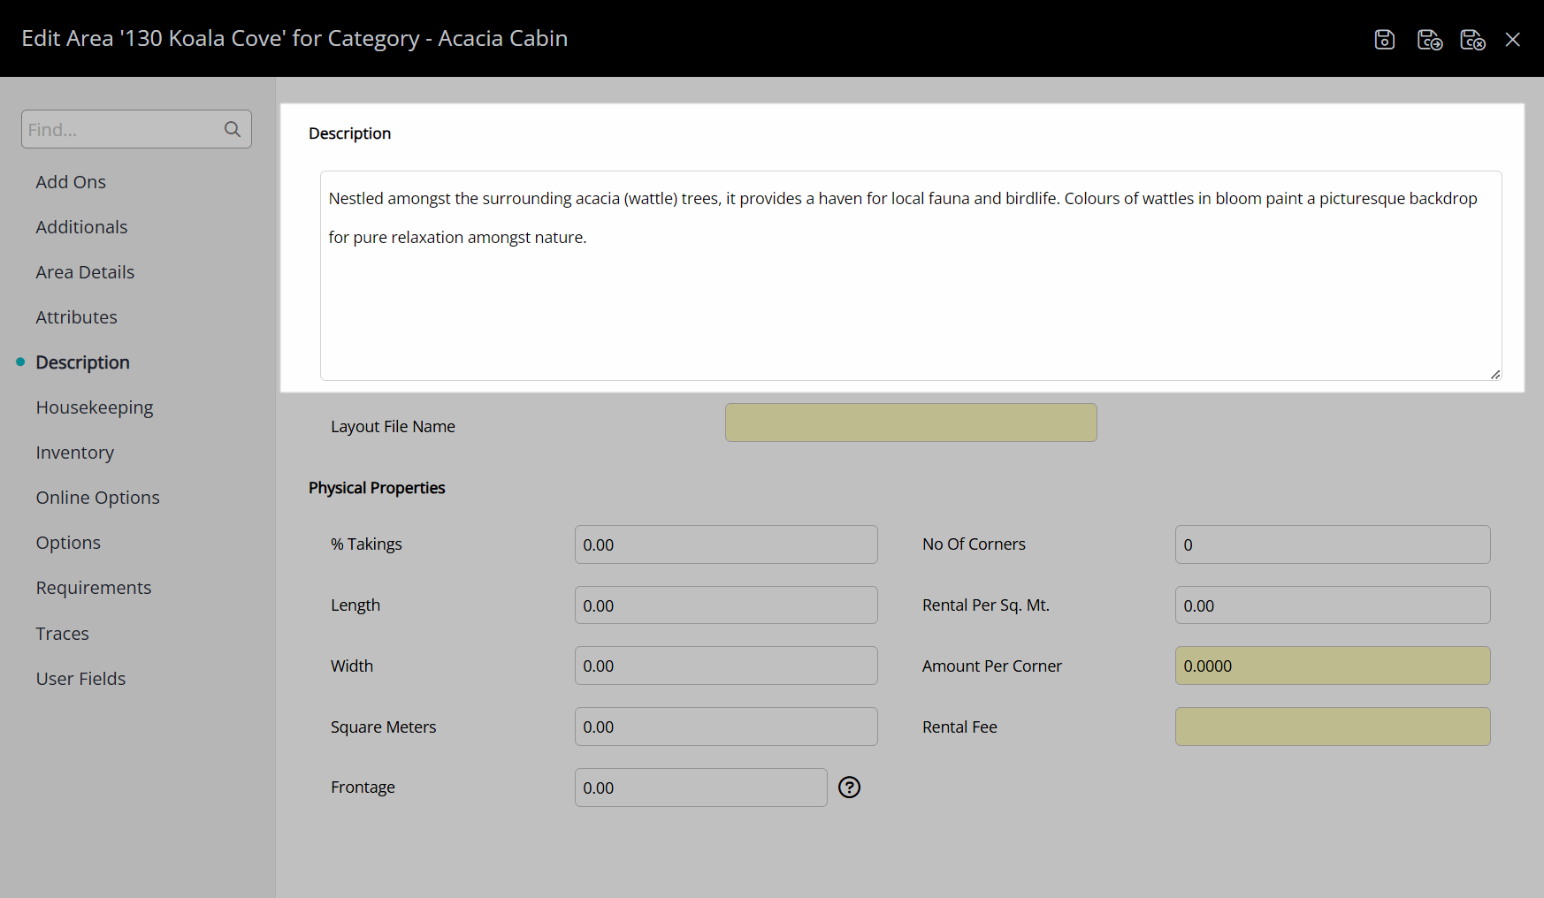Click the Width input field

[726, 665]
